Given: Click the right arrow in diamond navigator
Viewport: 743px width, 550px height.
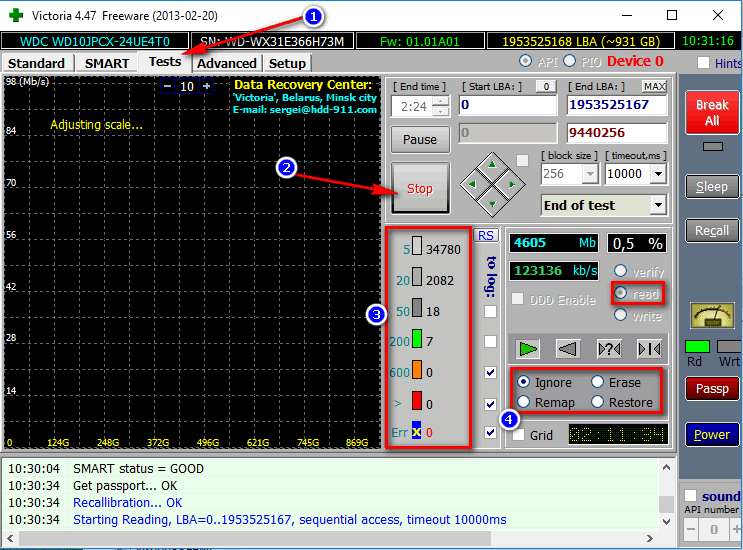Looking at the screenshot, I should 512,185.
